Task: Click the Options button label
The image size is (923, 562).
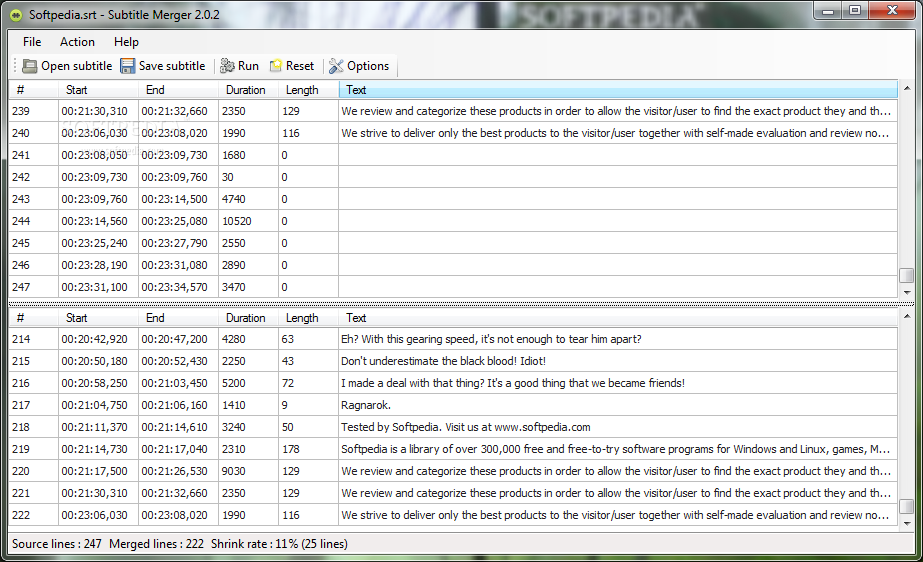Action: point(368,66)
